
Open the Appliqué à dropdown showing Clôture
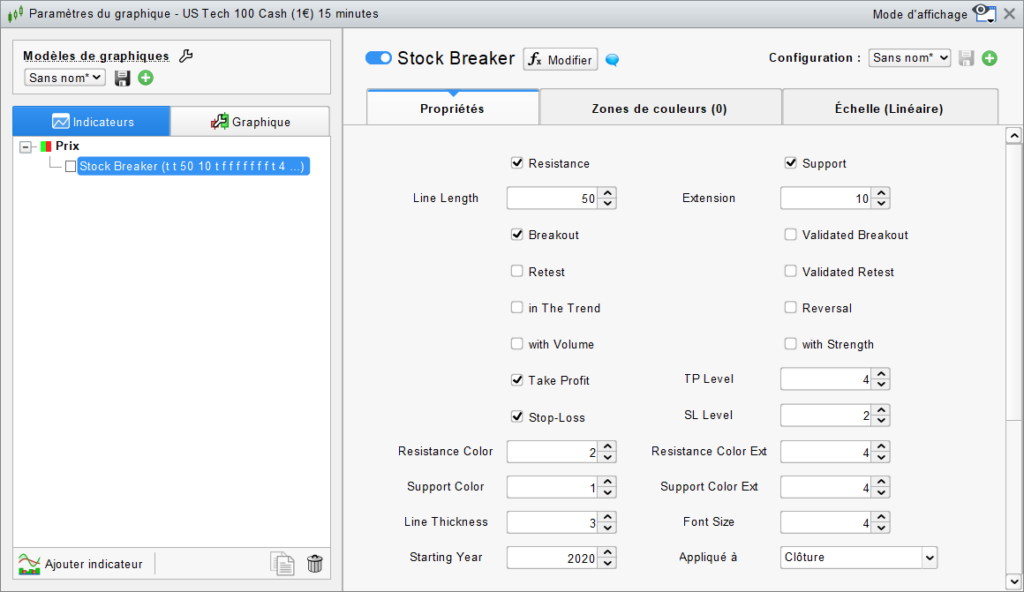pyautogui.click(x=858, y=557)
